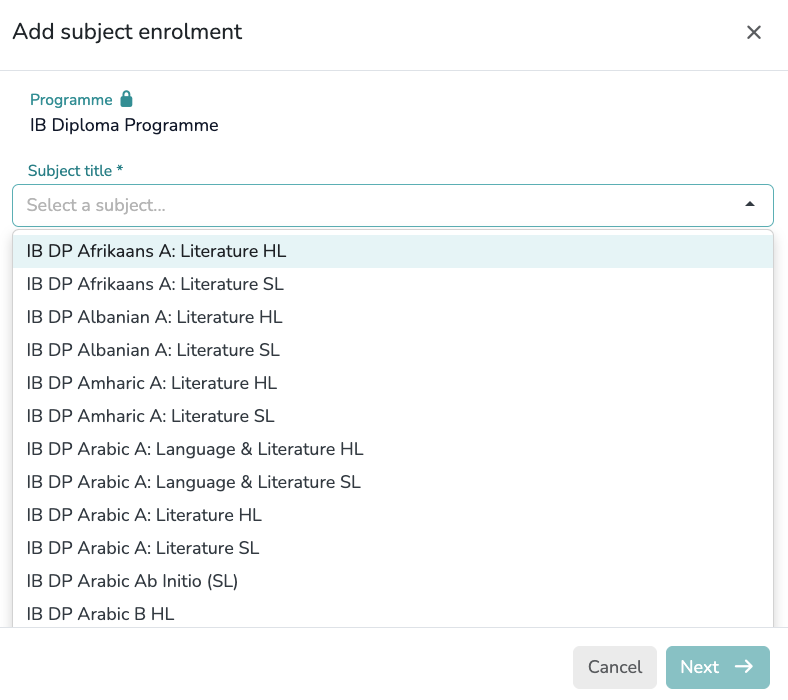Image resolution: width=788 pixels, height=700 pixels.
Task: Close the Add subject enrolment dialog
Action: 754,32
